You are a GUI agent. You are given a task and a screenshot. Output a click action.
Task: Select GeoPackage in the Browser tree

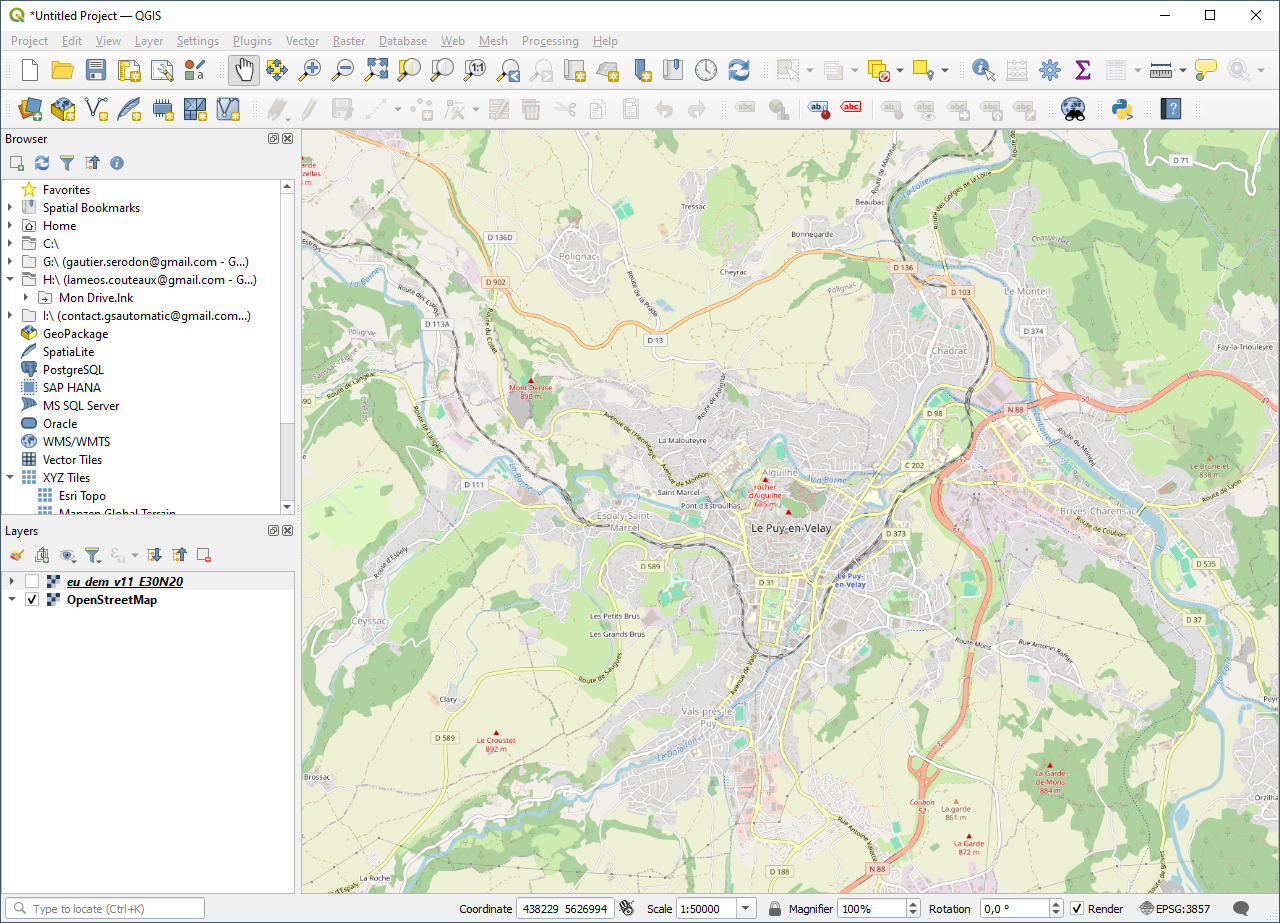coord(75,334)
